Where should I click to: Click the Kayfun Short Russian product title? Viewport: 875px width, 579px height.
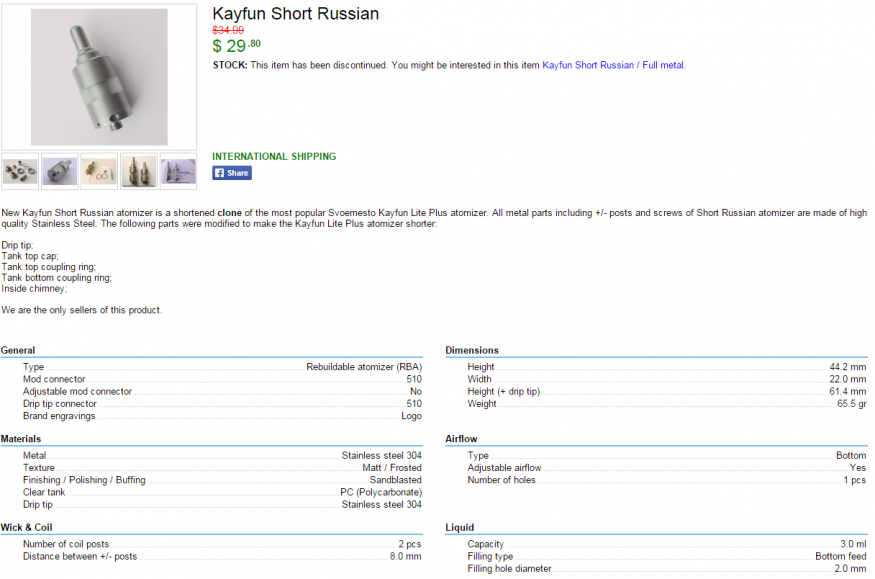[x=295, y=14]
